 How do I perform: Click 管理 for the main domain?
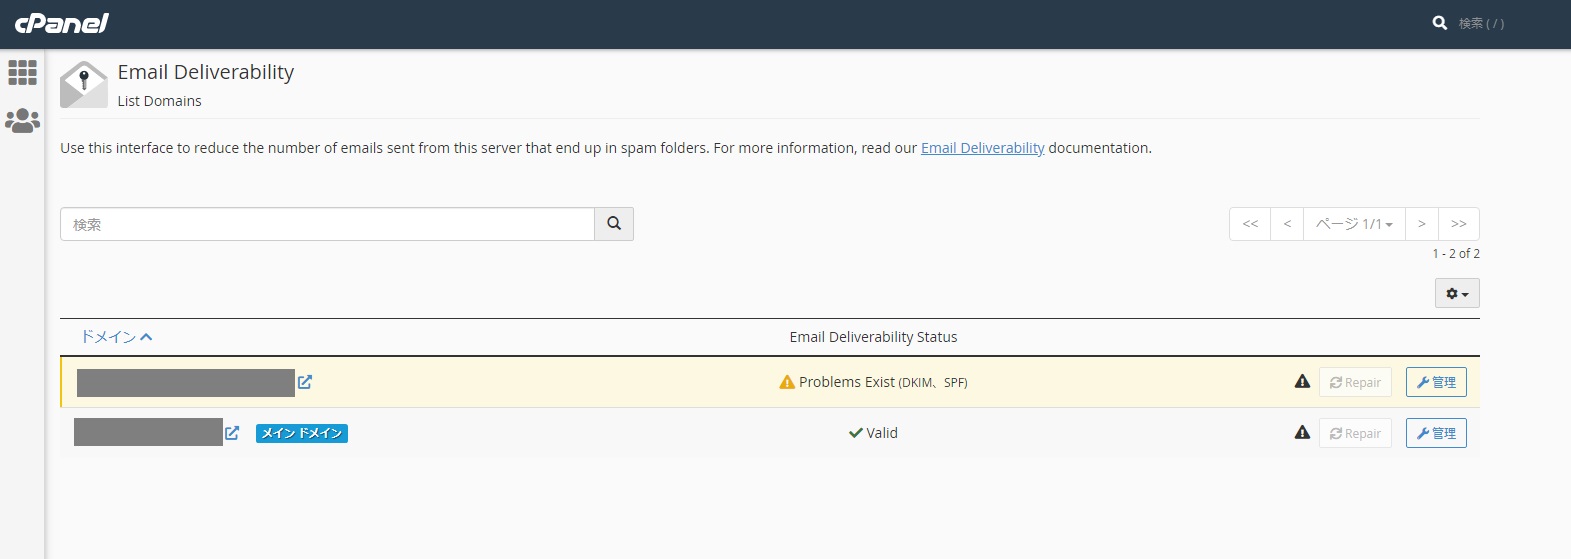1436,433
